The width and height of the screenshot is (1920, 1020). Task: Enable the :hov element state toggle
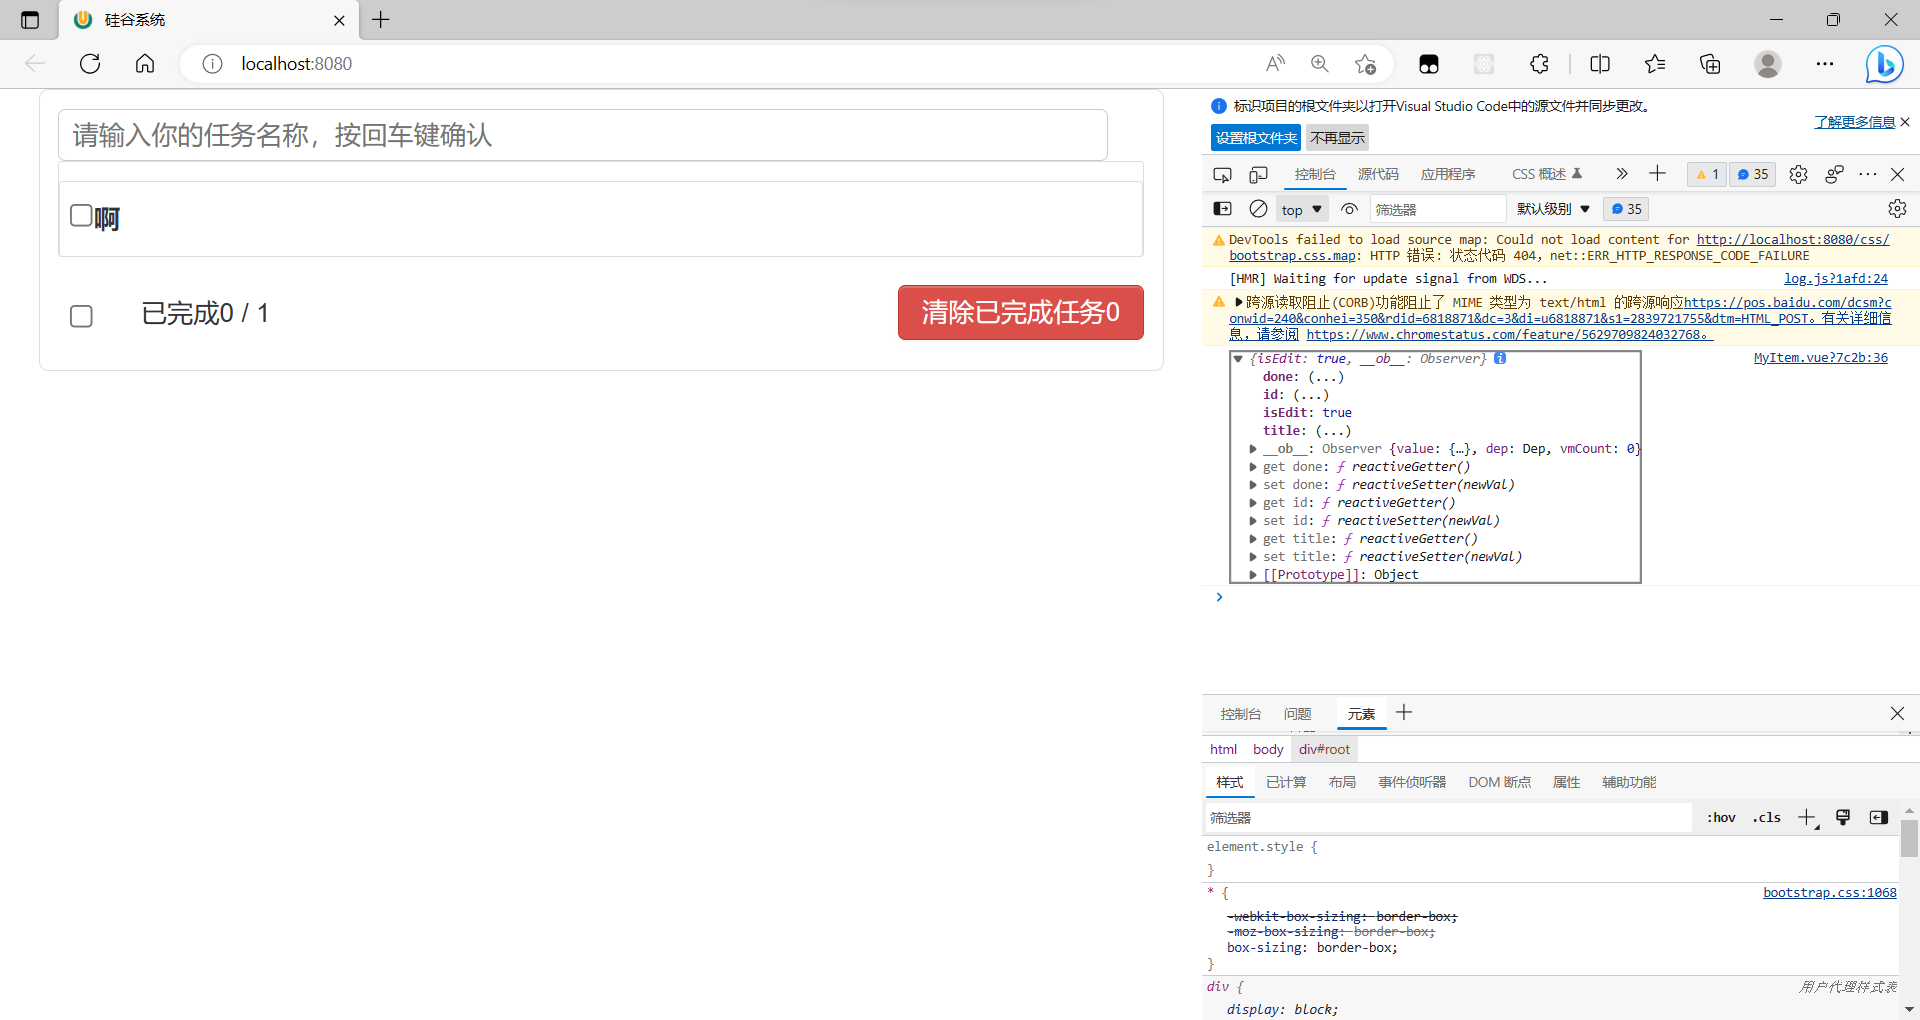[x=1722, y=817]
